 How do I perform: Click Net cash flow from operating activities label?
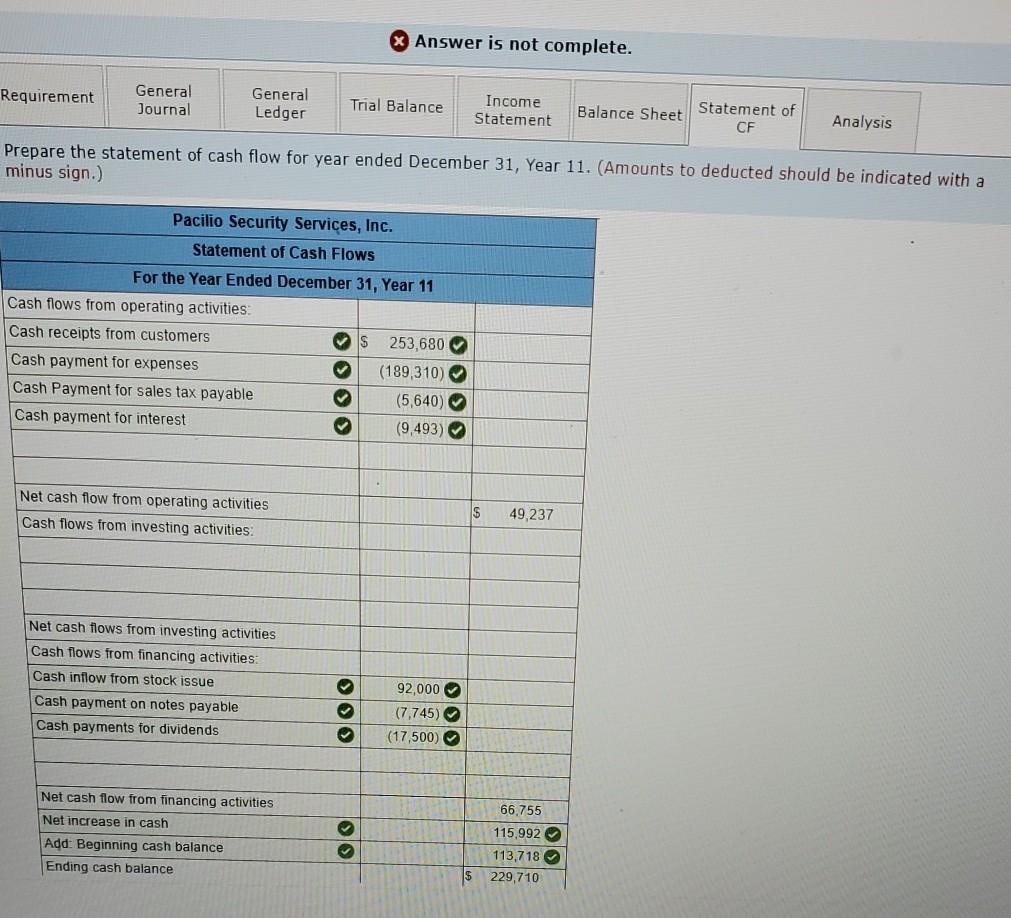[144, 500]
